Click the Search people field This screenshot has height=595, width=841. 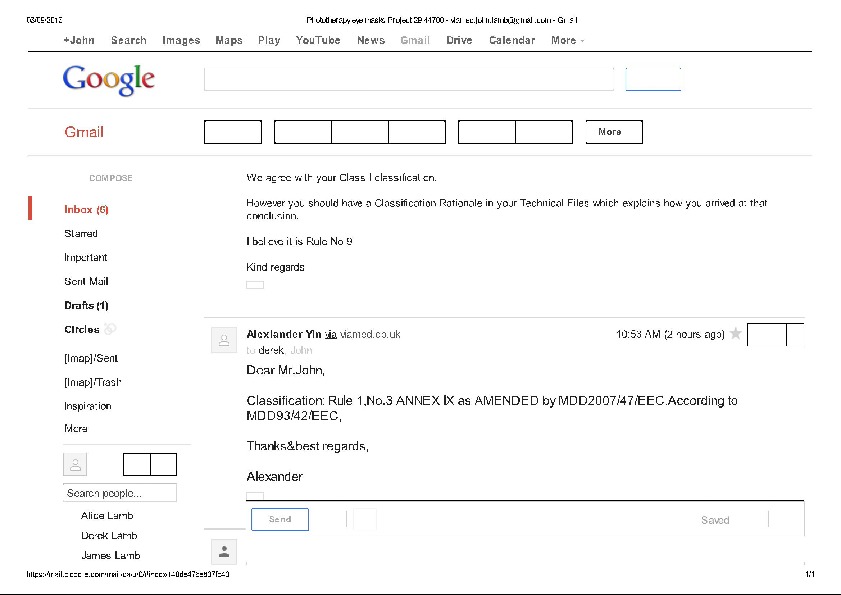pyautogui.click(x=119, y=493)
